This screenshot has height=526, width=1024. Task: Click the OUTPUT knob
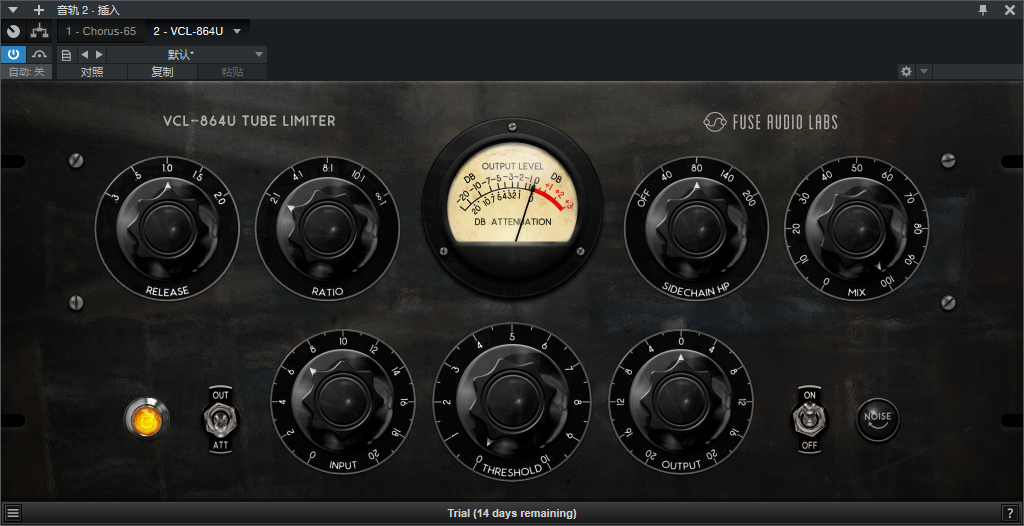(x=681, y=400)
